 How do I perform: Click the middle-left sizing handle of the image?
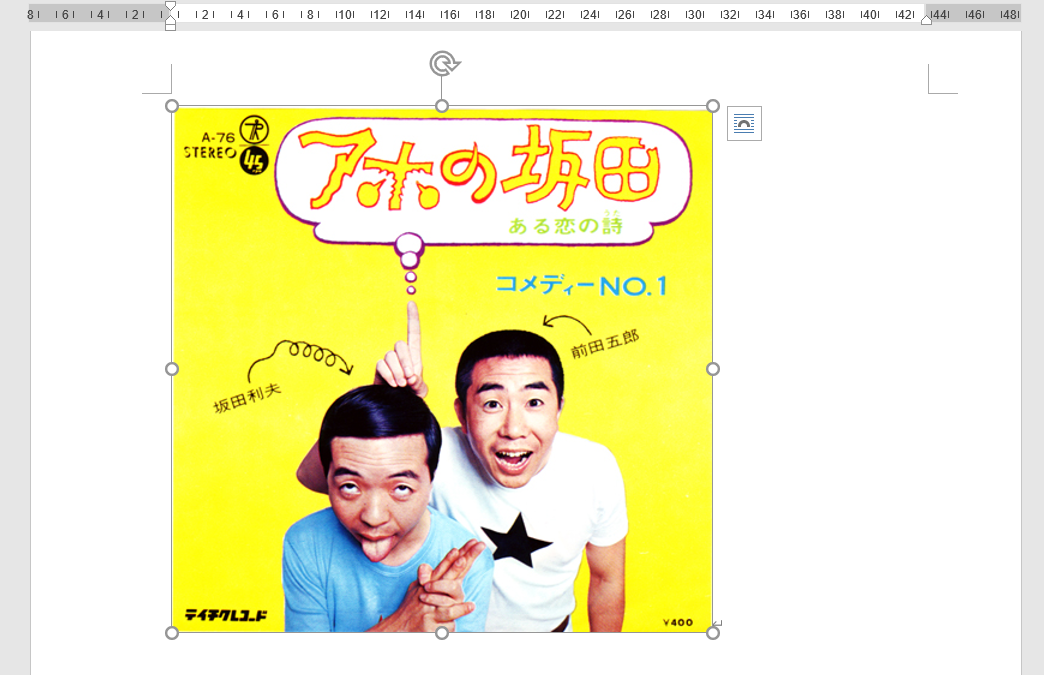(172, 368)
